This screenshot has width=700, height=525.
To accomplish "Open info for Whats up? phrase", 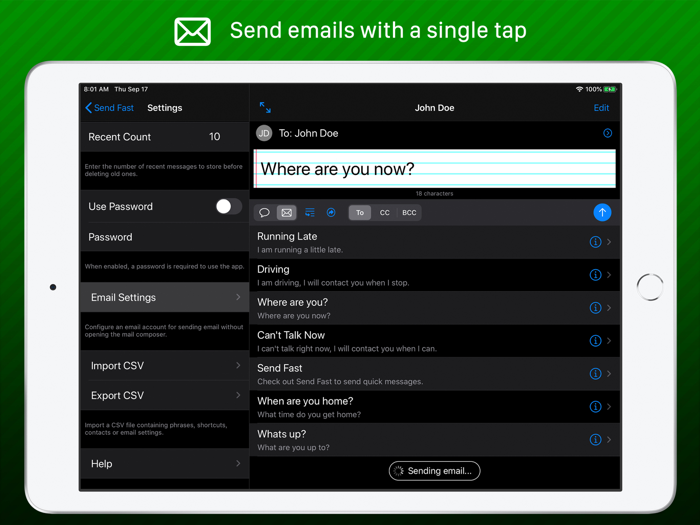I will (596, 440).
